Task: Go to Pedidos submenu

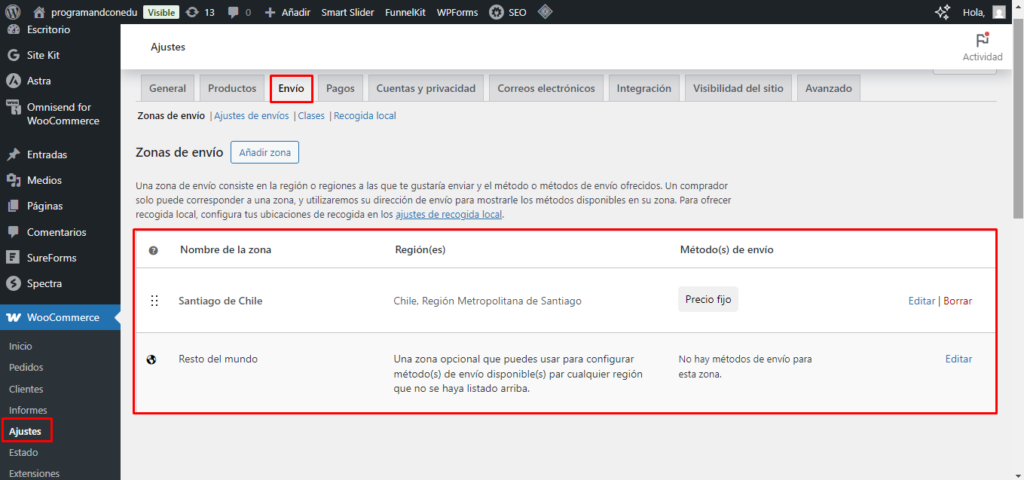Action: [x=26, y=368]
